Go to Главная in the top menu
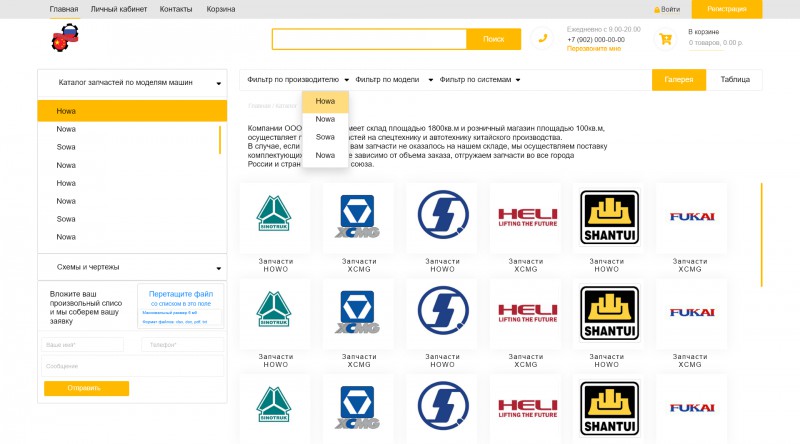Screen dimensions: 800x444 click(64, 9)
